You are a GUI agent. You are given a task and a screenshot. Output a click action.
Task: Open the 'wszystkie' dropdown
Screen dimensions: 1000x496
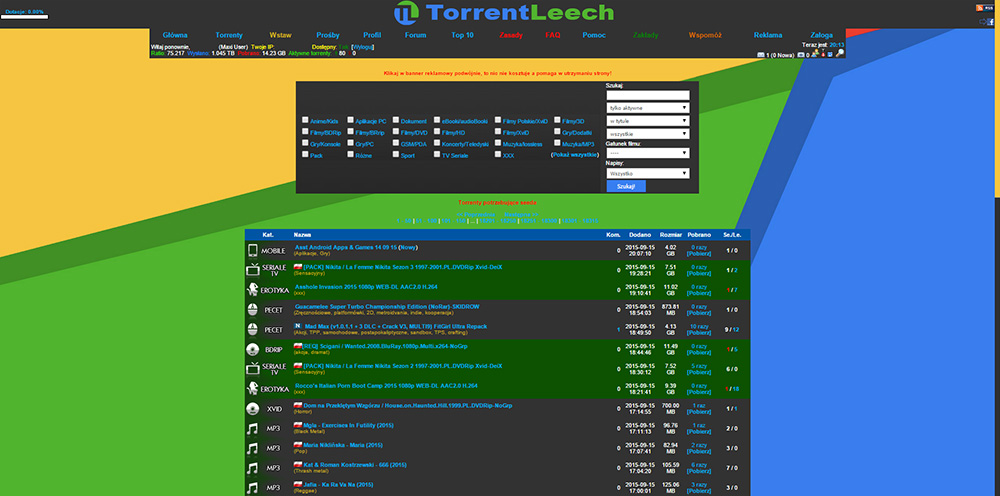pos(648,134)
